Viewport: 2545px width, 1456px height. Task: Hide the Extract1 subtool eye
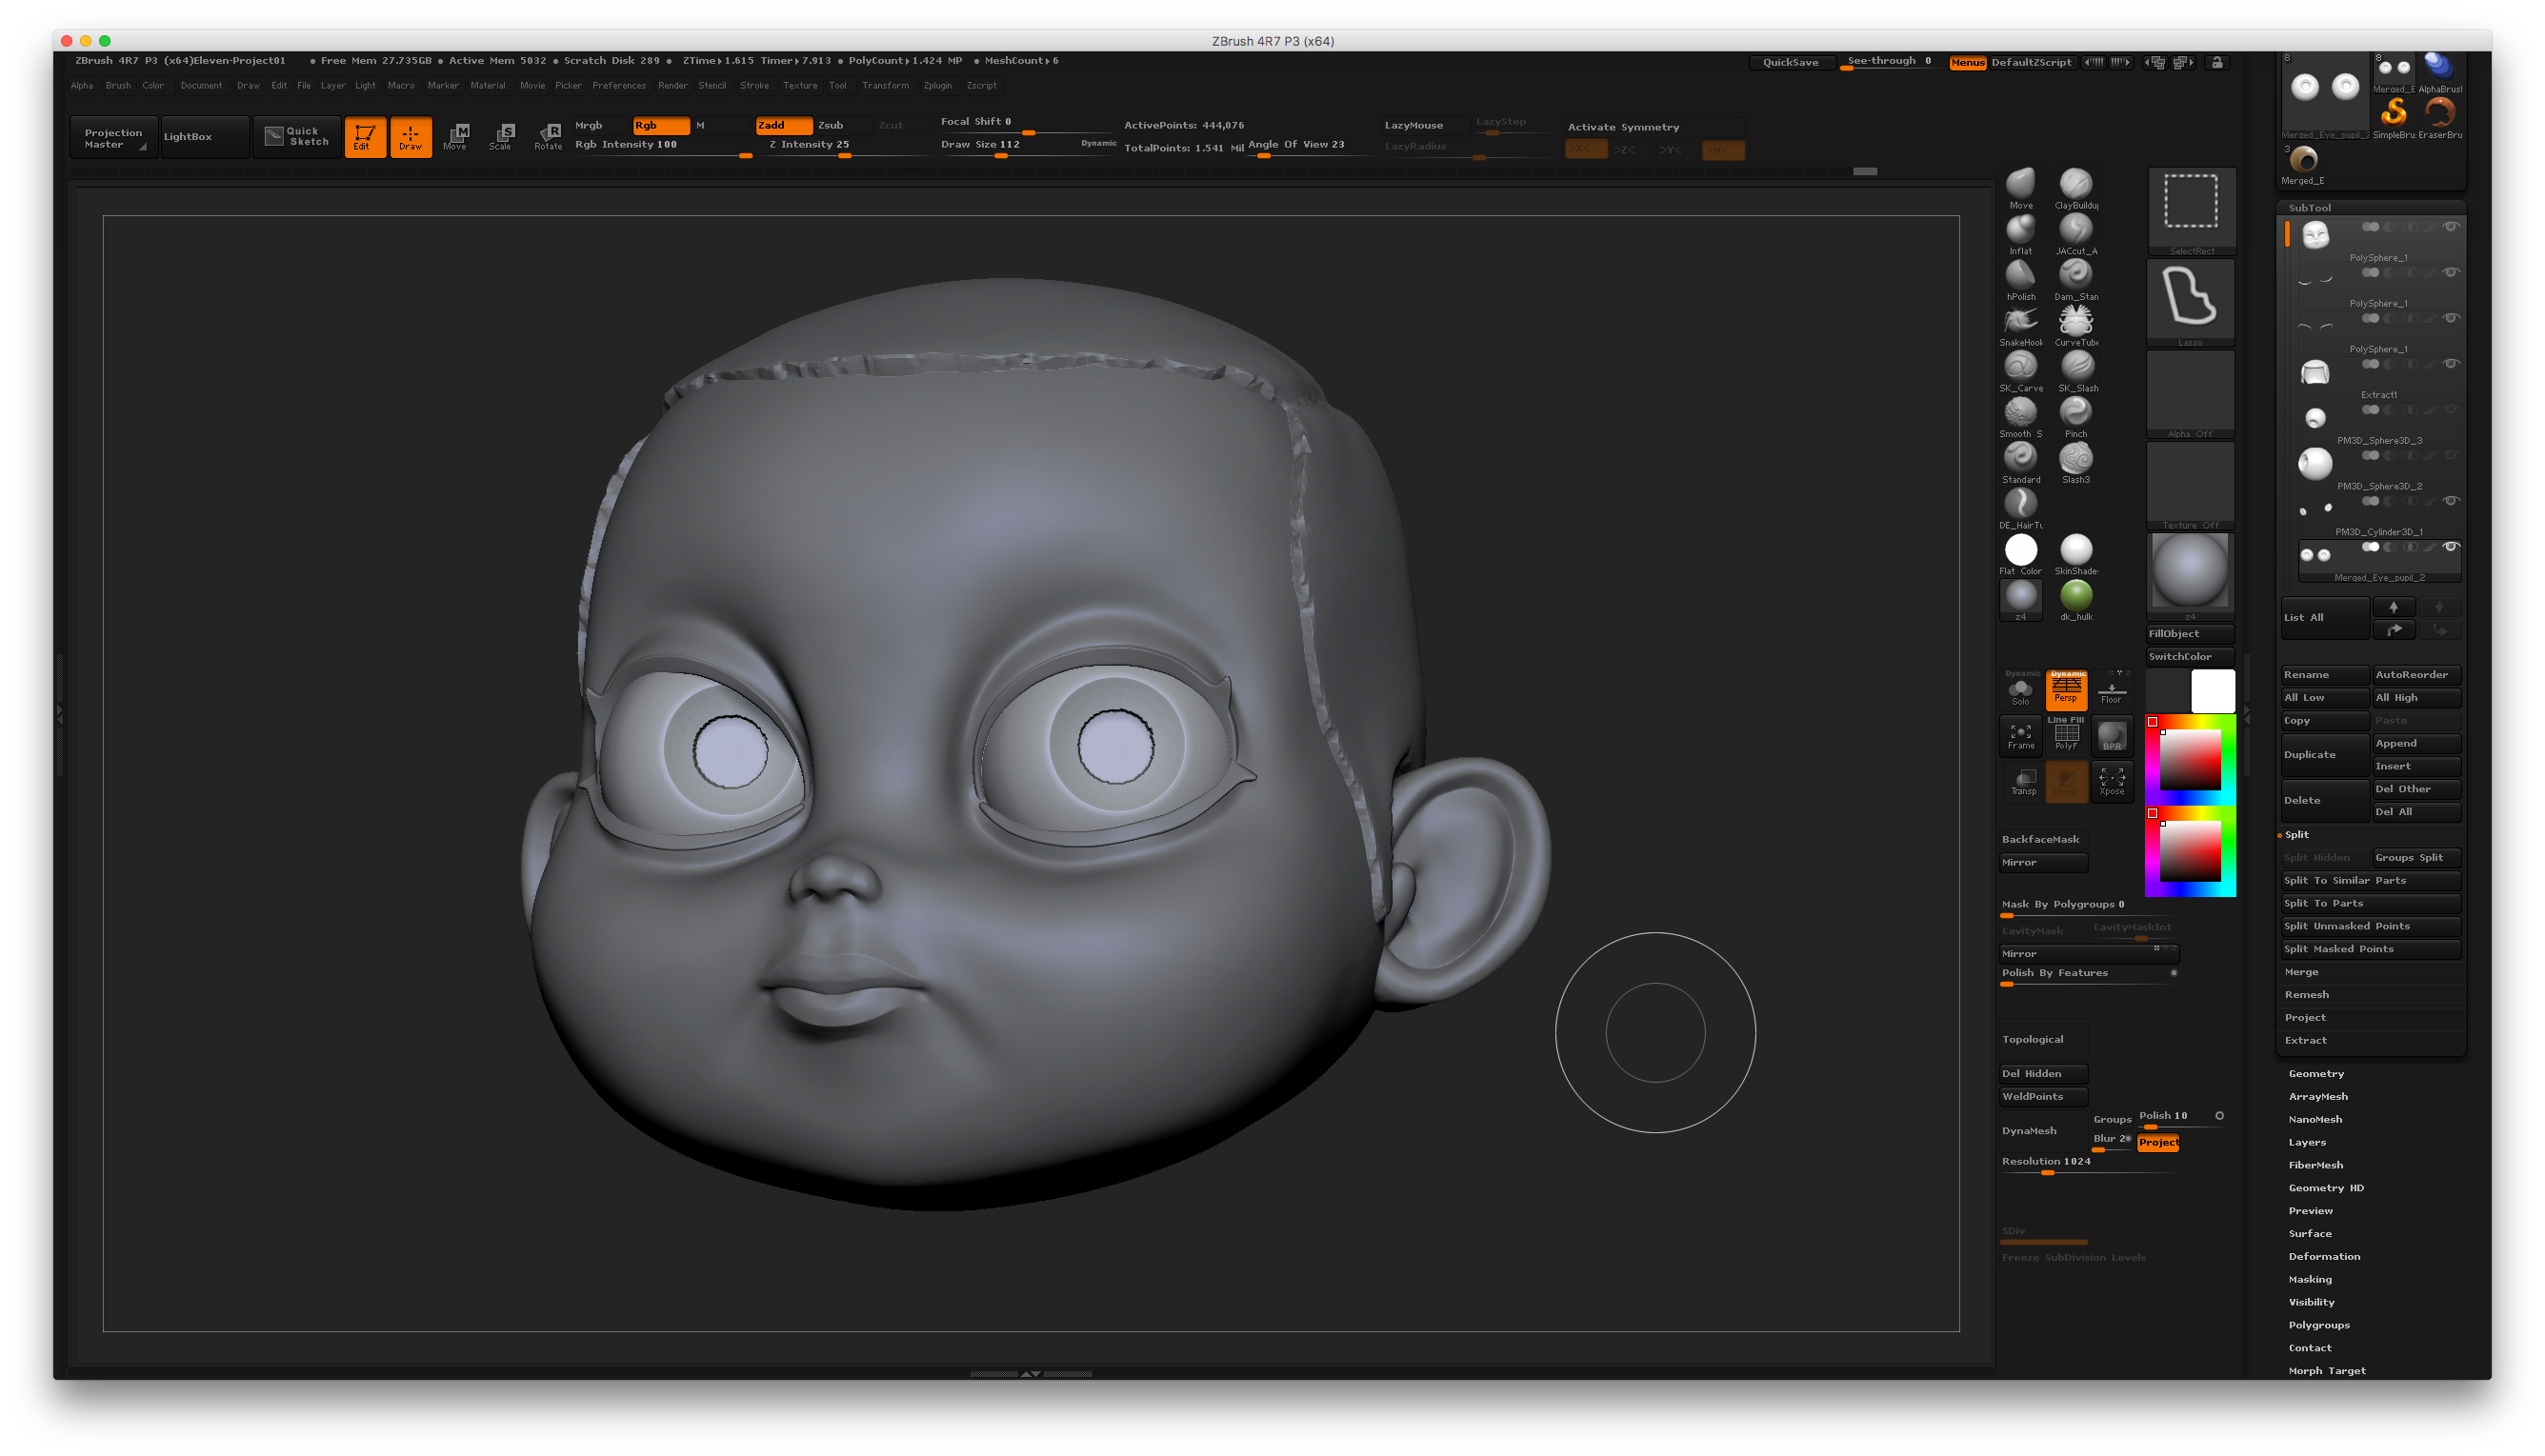(x=2450, y=364)
